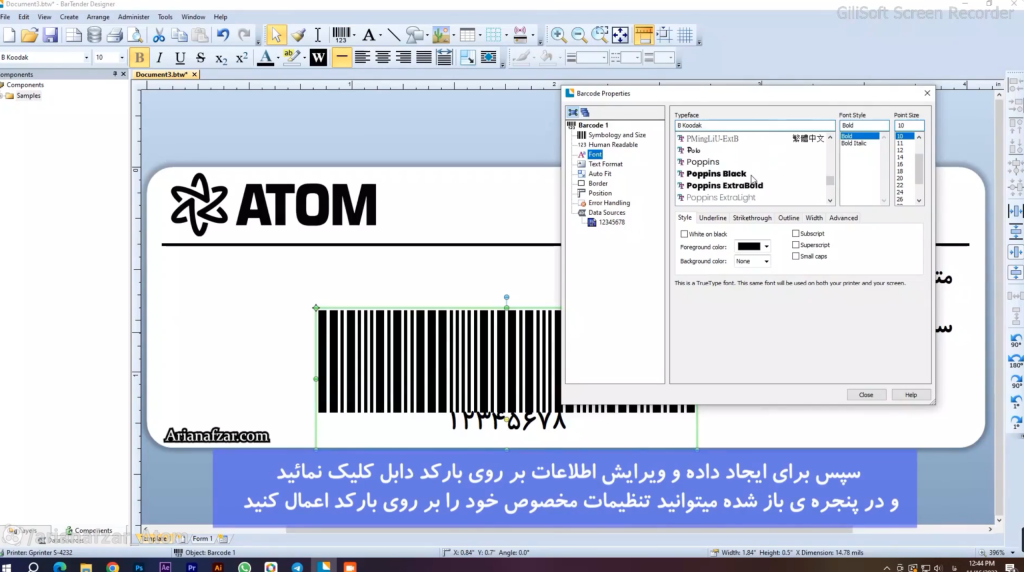
Task: Click the center alignment icon
Action: [383, 57]
